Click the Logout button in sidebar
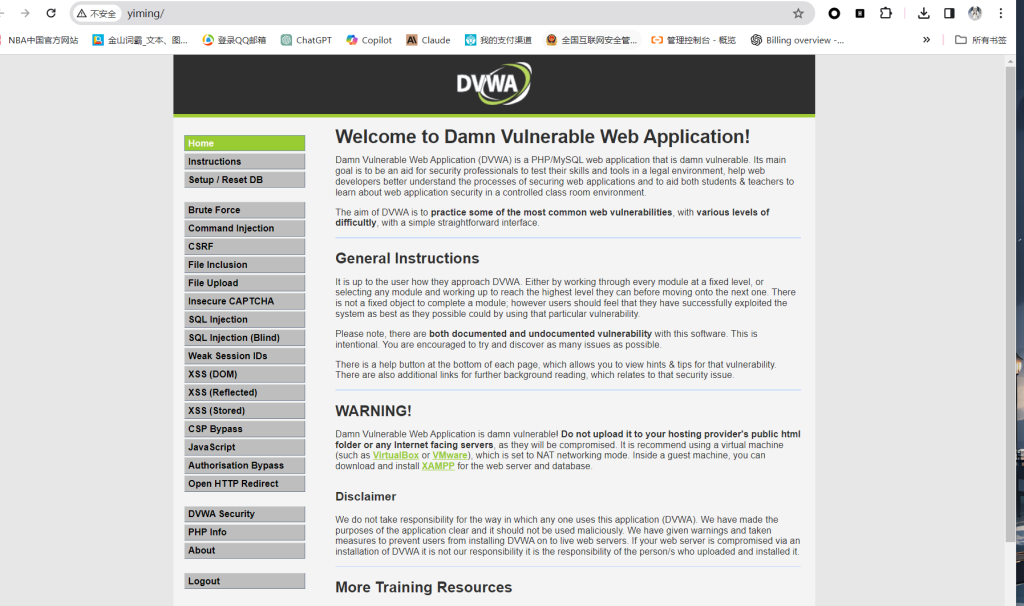 pos(244,581)
